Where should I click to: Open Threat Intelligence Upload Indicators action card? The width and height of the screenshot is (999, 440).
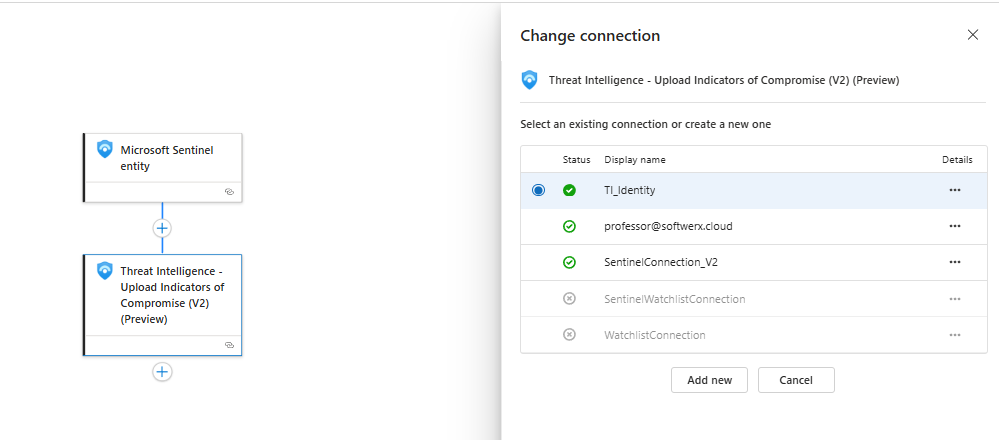pyautogui.click(x=162, y=305)
